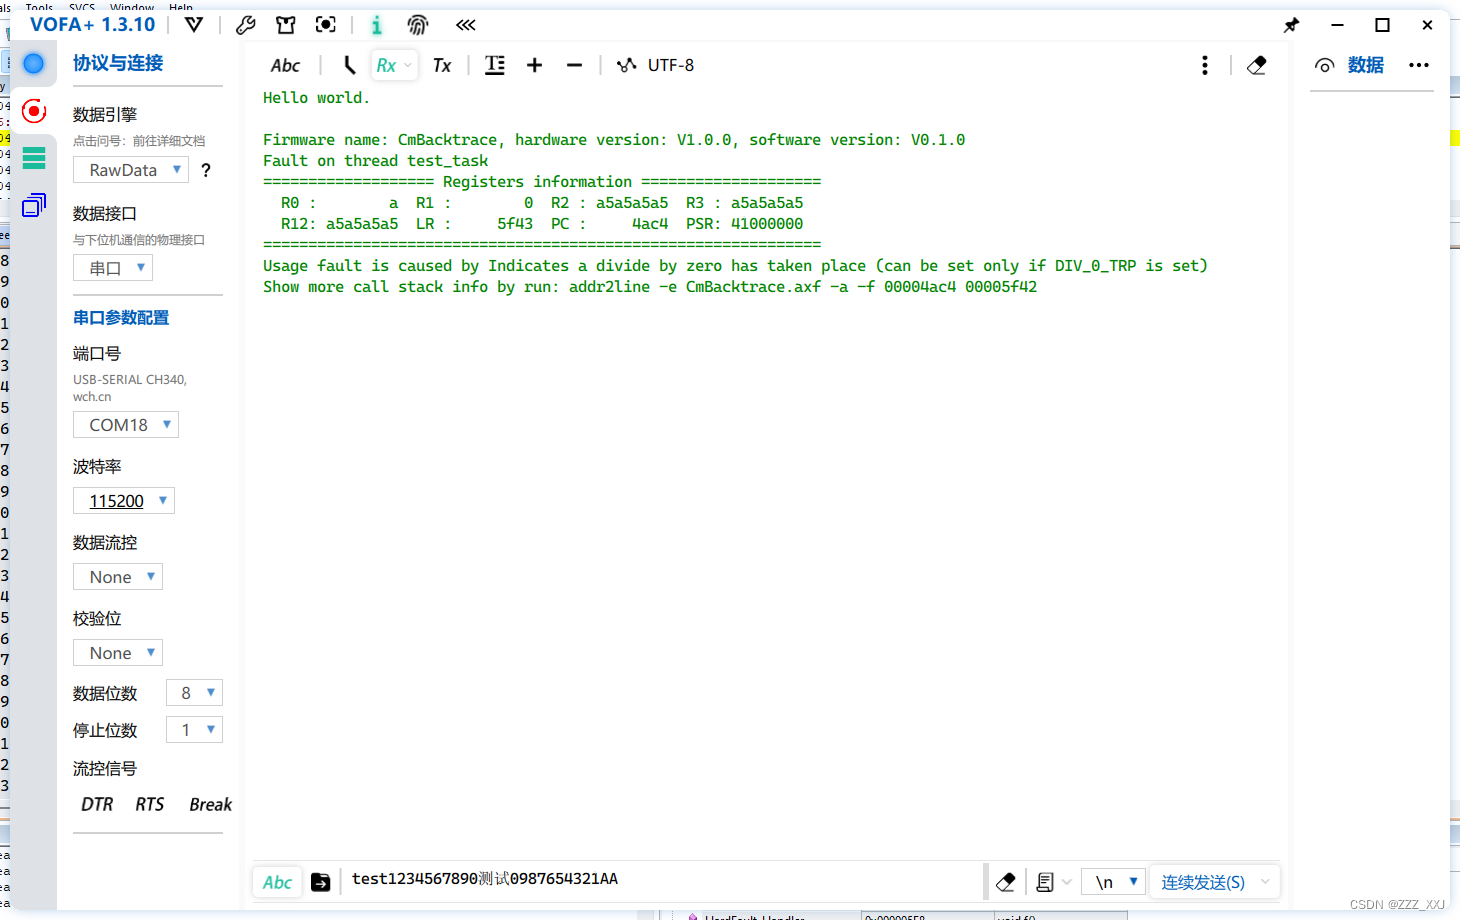
Task: Open SVCS menu in background window
Action: coord(82,7)
